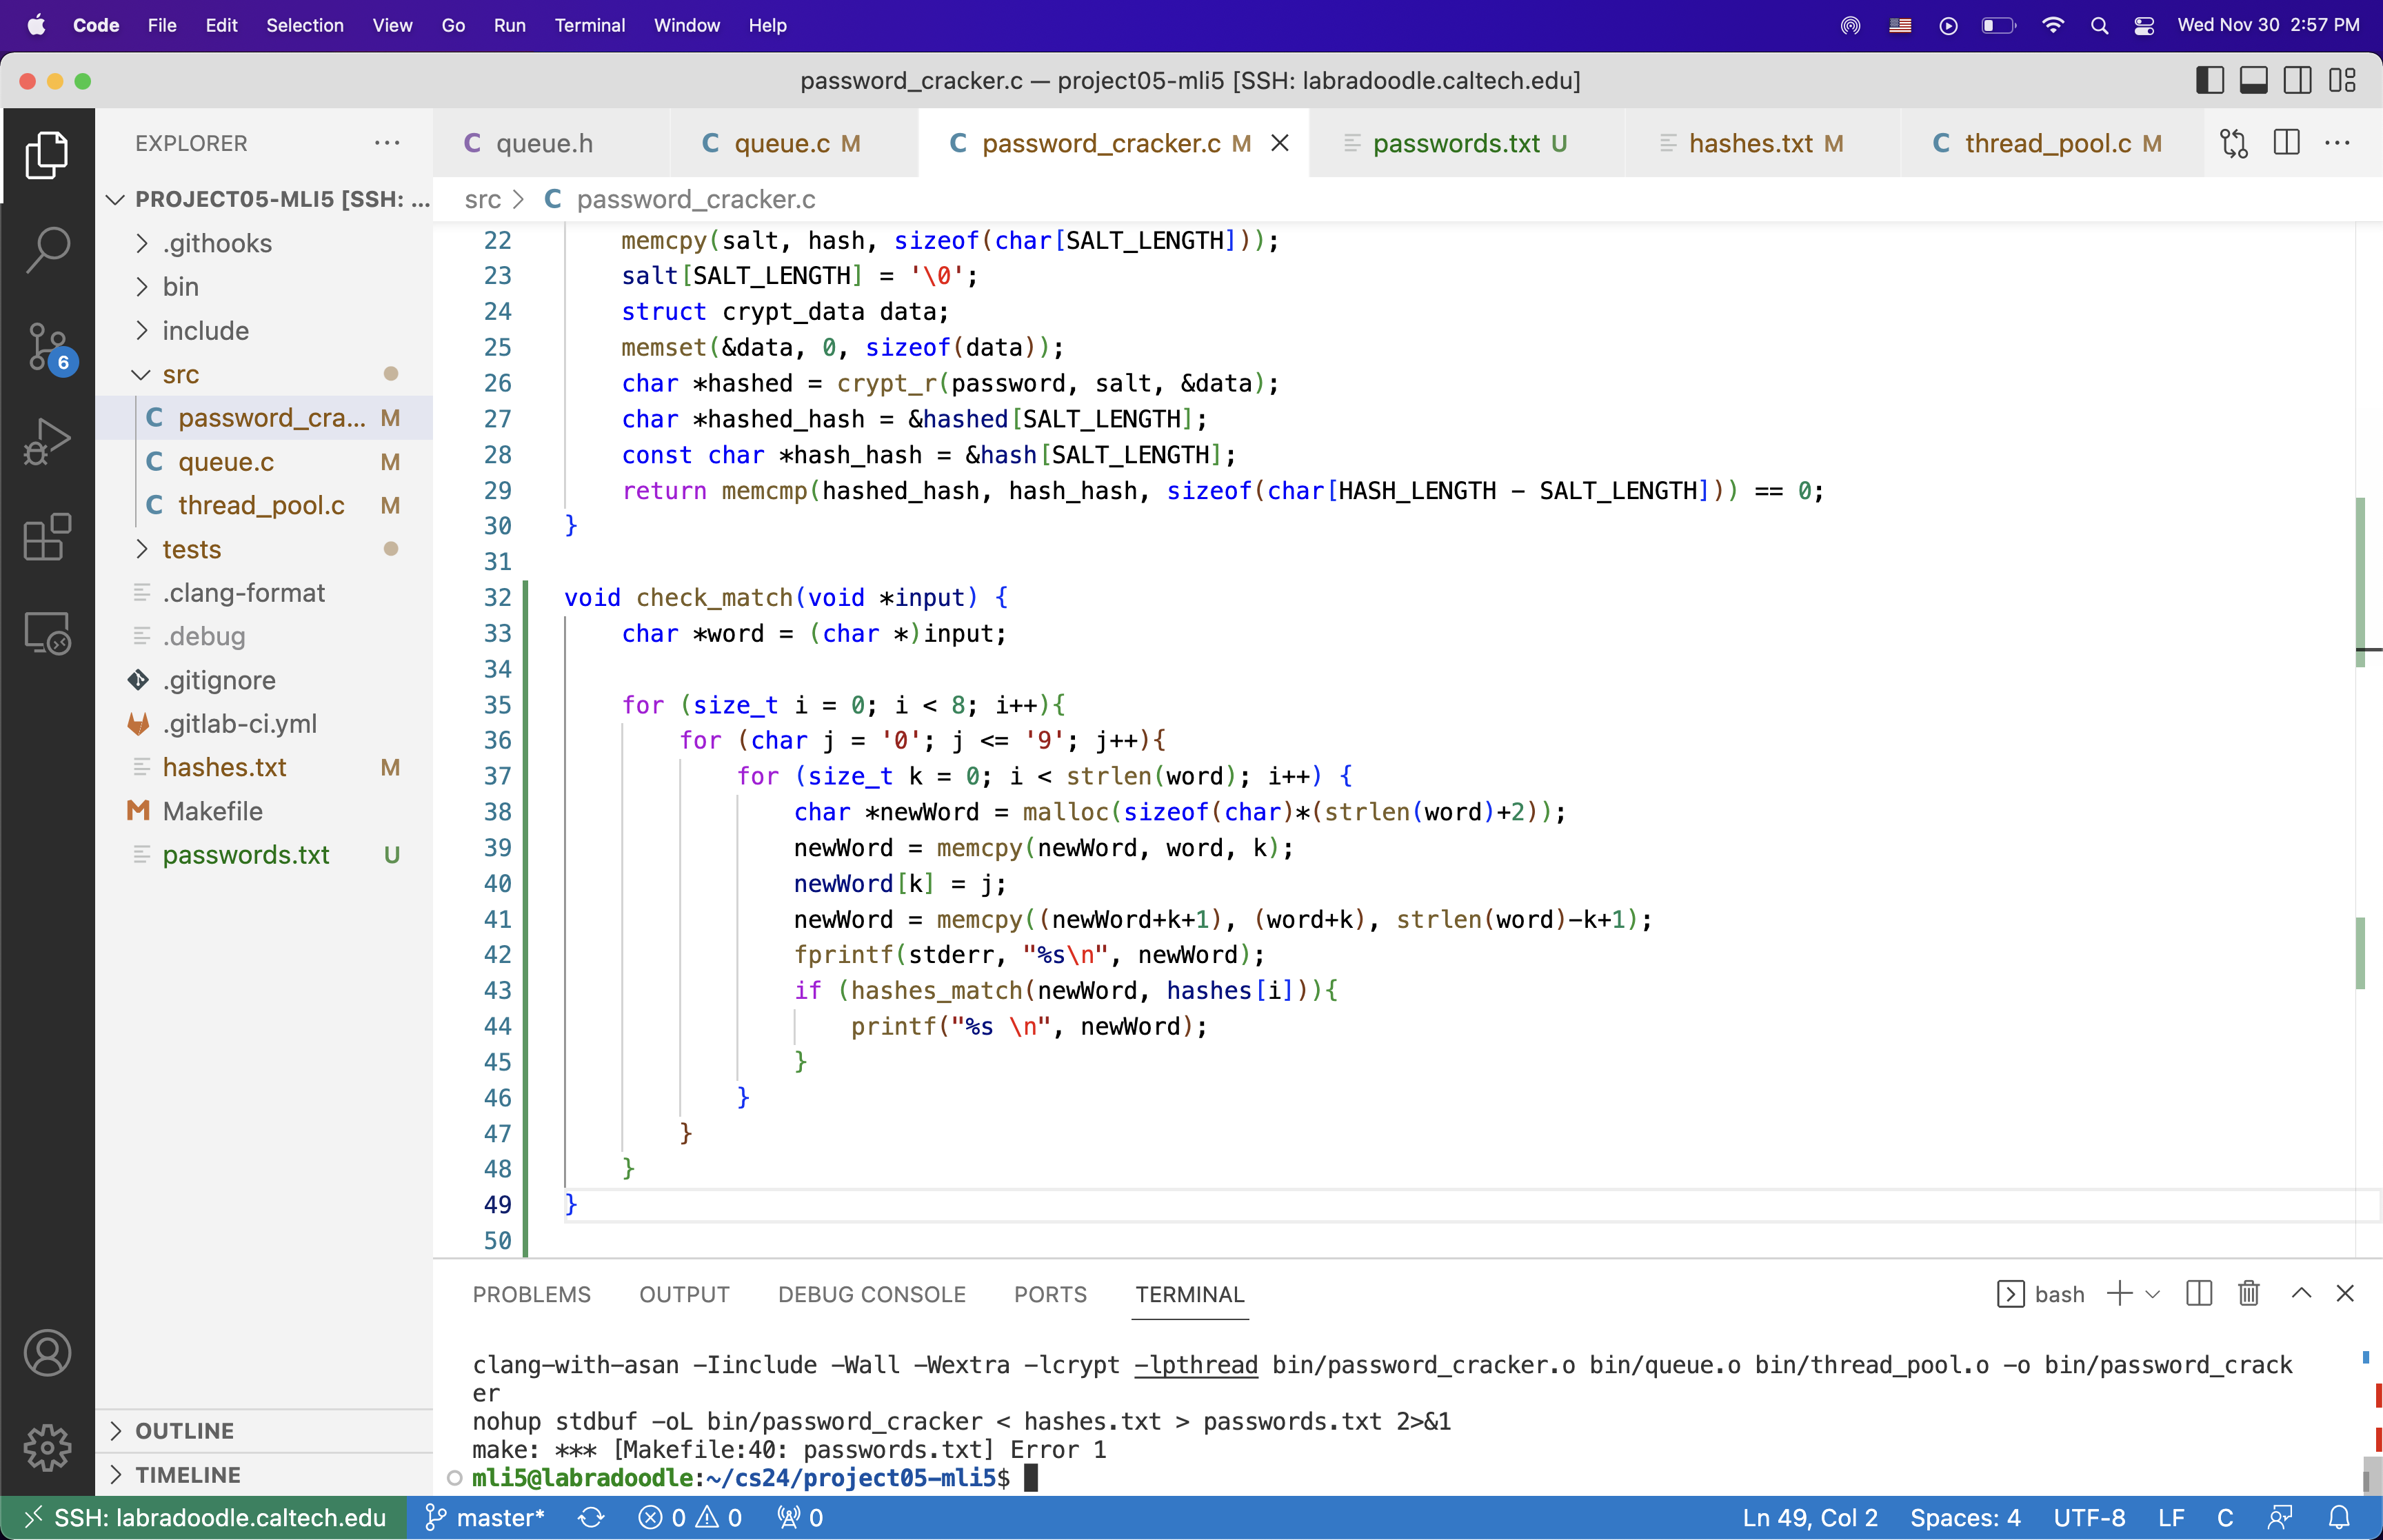Image resolution: width=2383 pixels, height=1540 pixels.
Task: Expand the tests folder
Action: (191, 549)
